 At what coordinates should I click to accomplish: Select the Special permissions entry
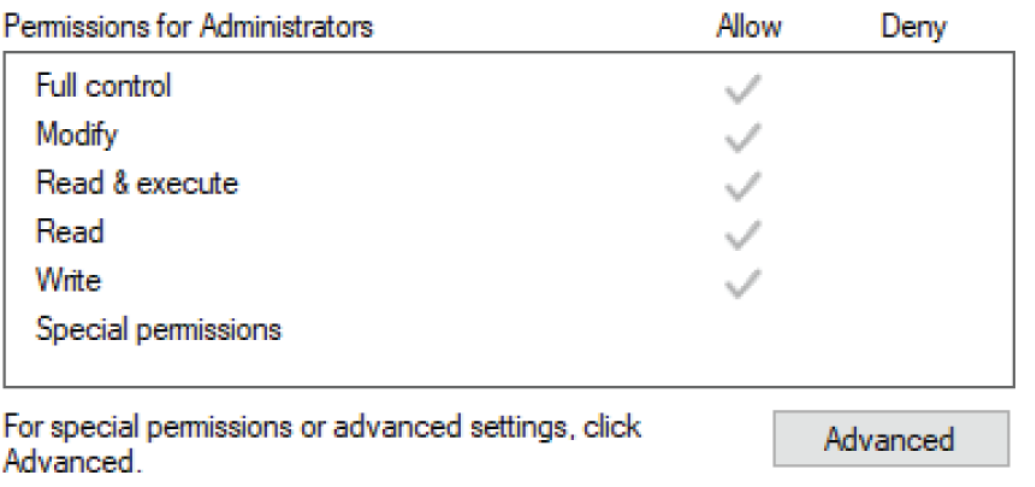(x=158, y=330)
